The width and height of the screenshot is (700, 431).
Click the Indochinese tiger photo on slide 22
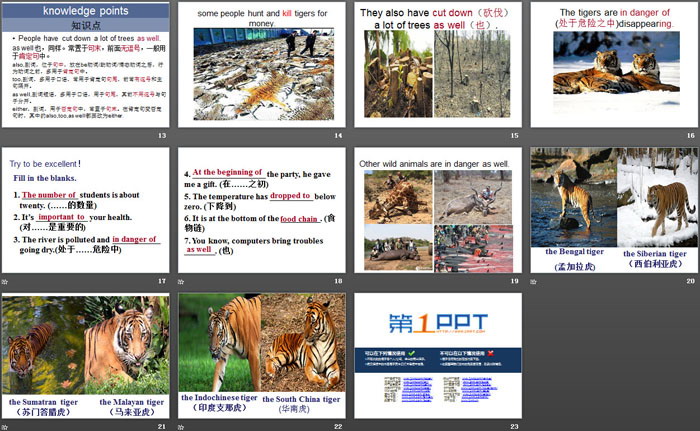click(220, 343)
